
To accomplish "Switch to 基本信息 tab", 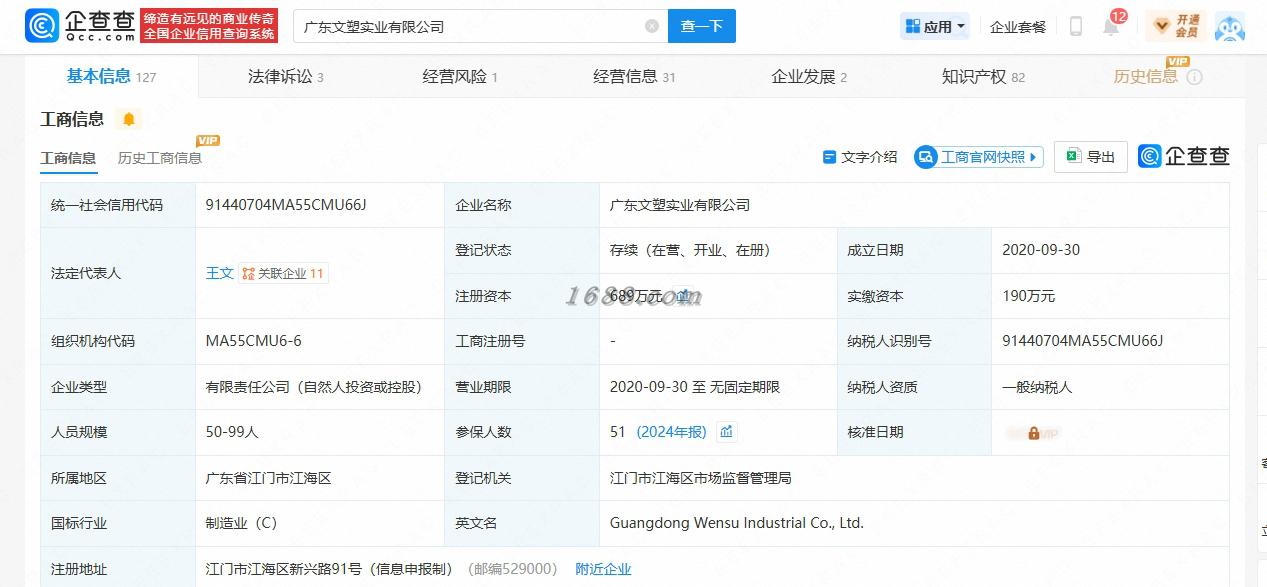I will [111, 76].
